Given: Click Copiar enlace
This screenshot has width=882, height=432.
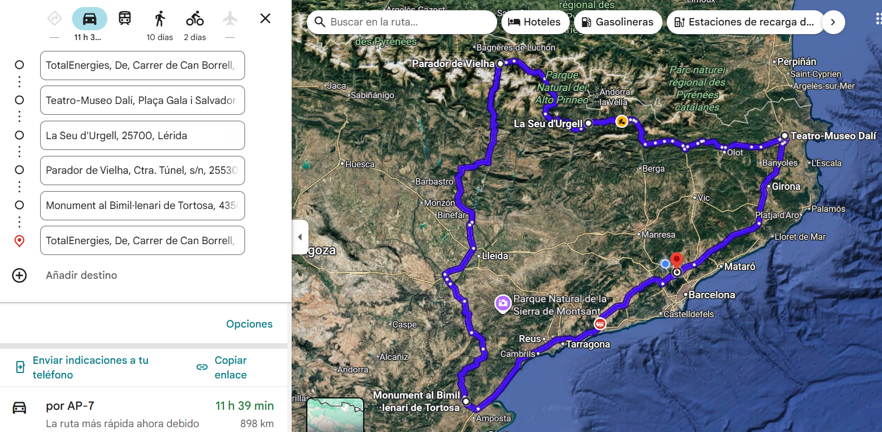Looking at the screenshot, I should point(231,367).
